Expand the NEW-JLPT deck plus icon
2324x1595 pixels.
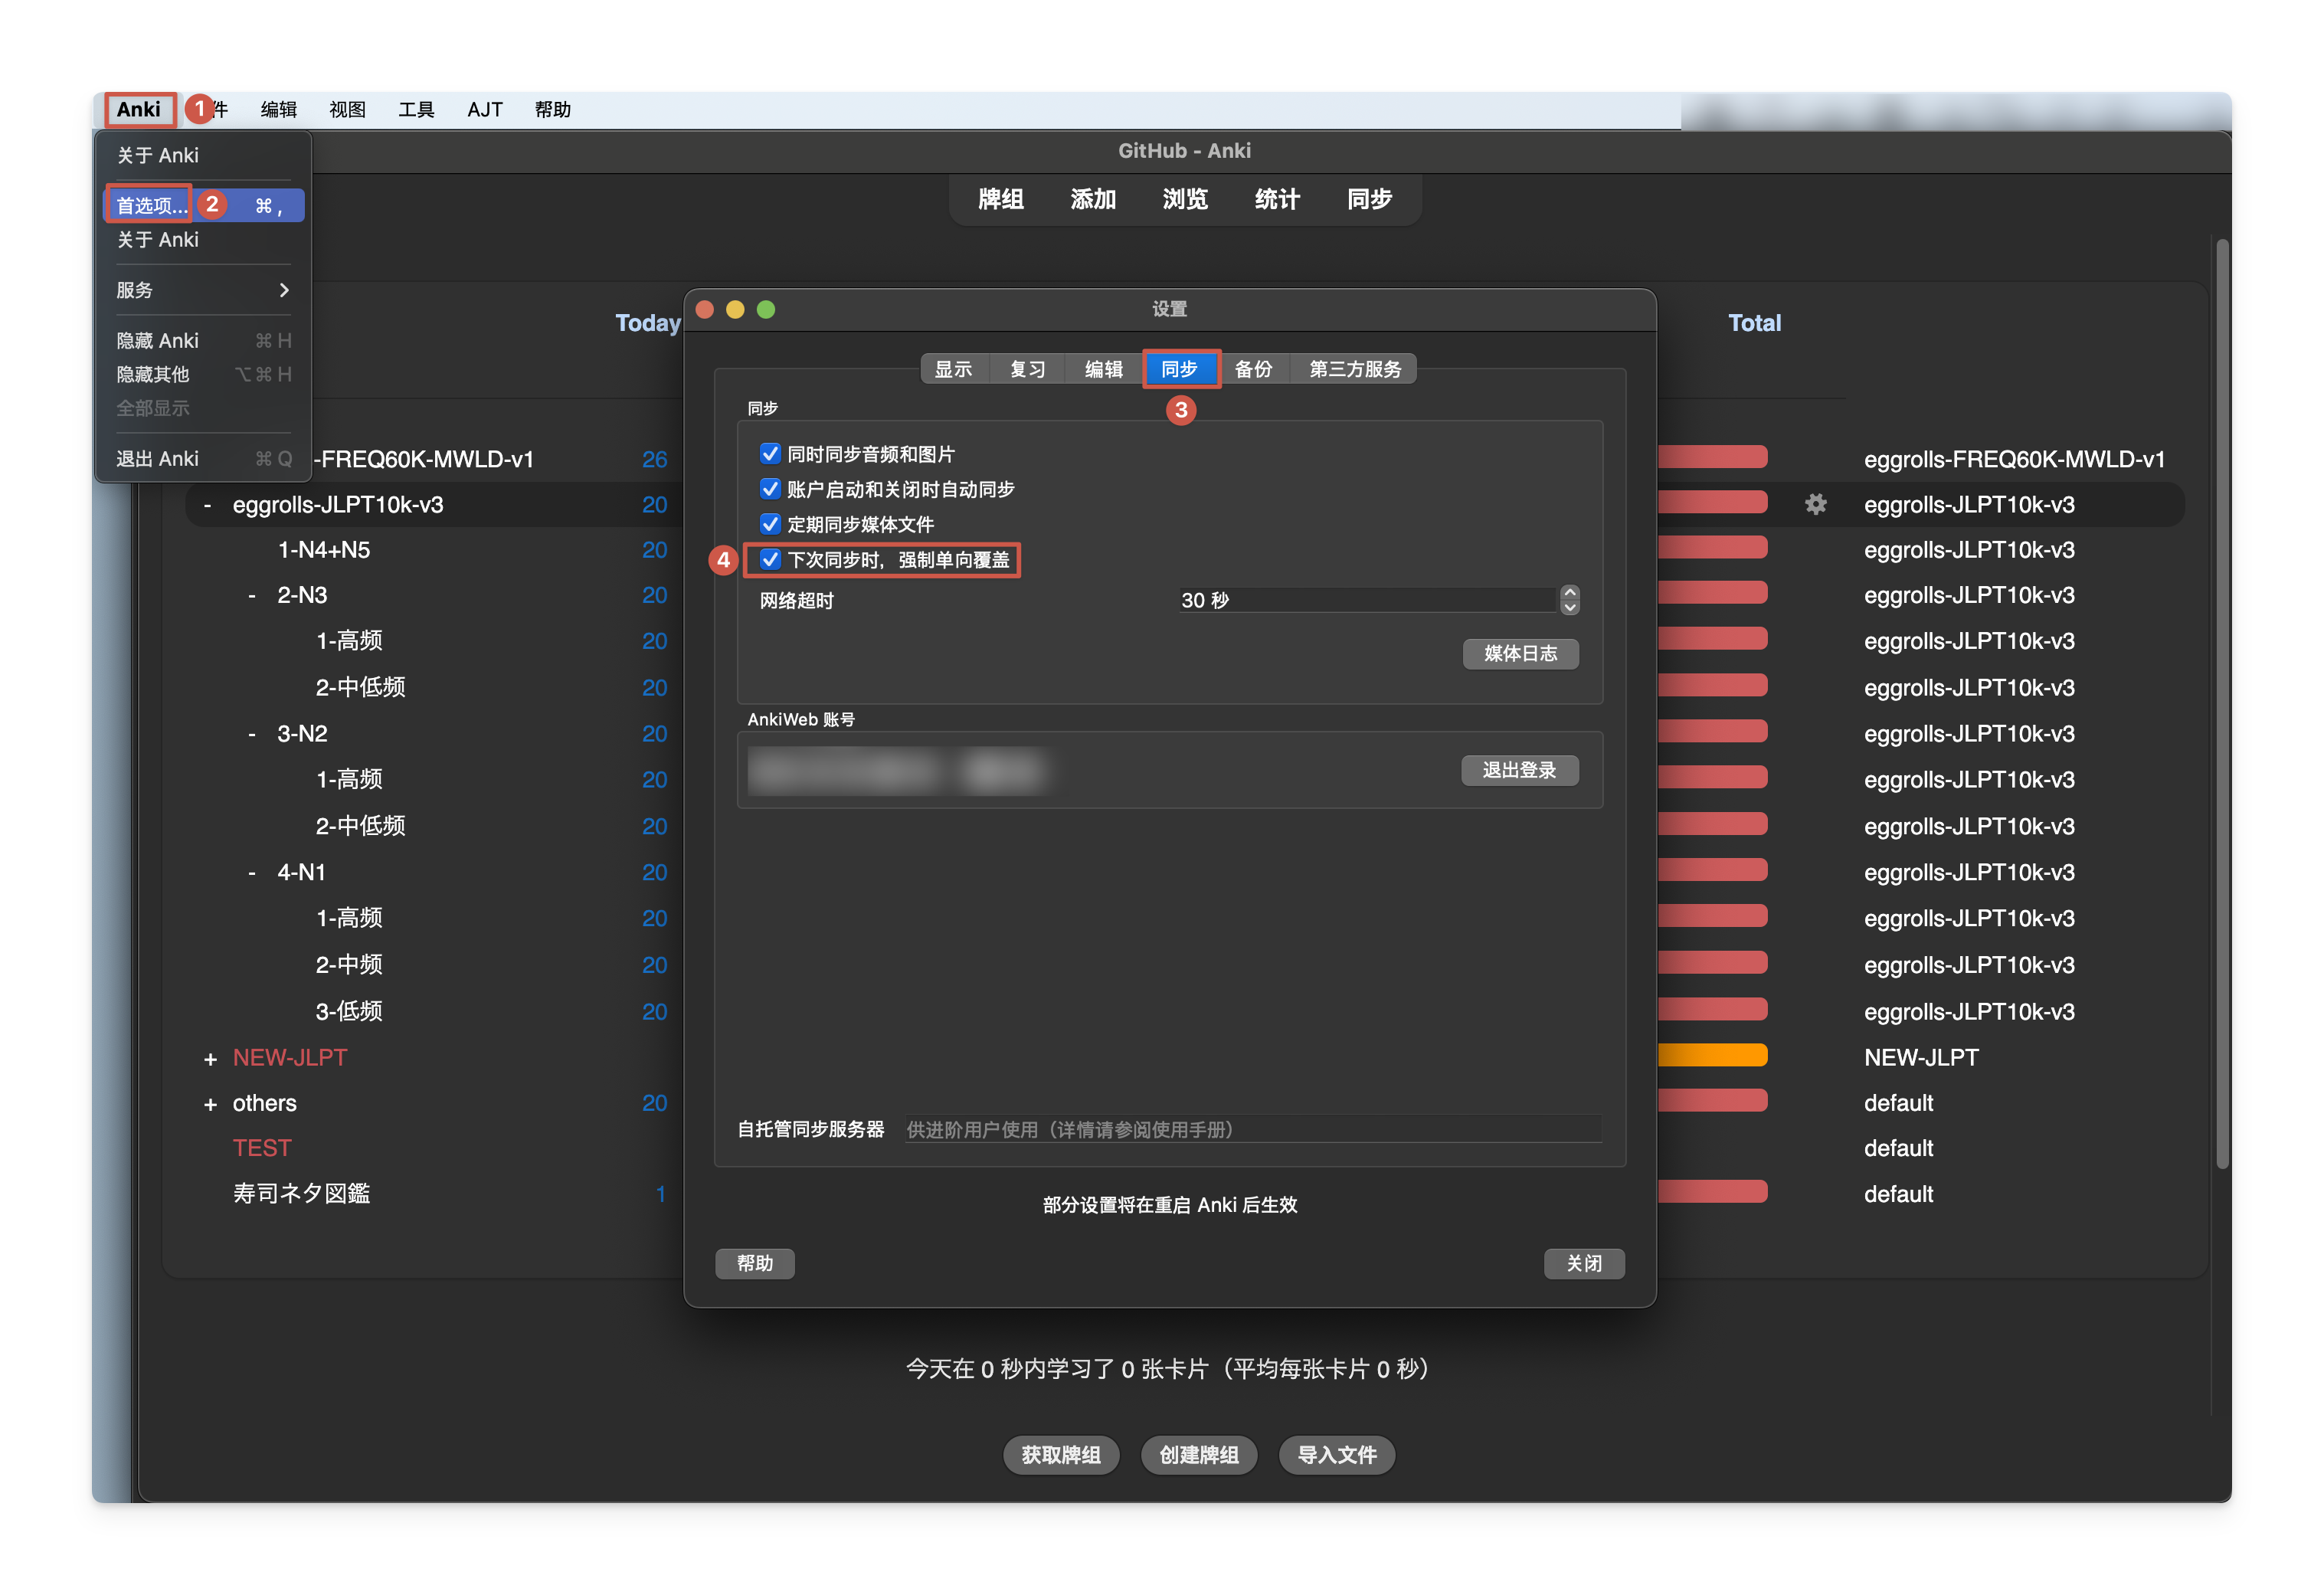(x=210, y=1058)
